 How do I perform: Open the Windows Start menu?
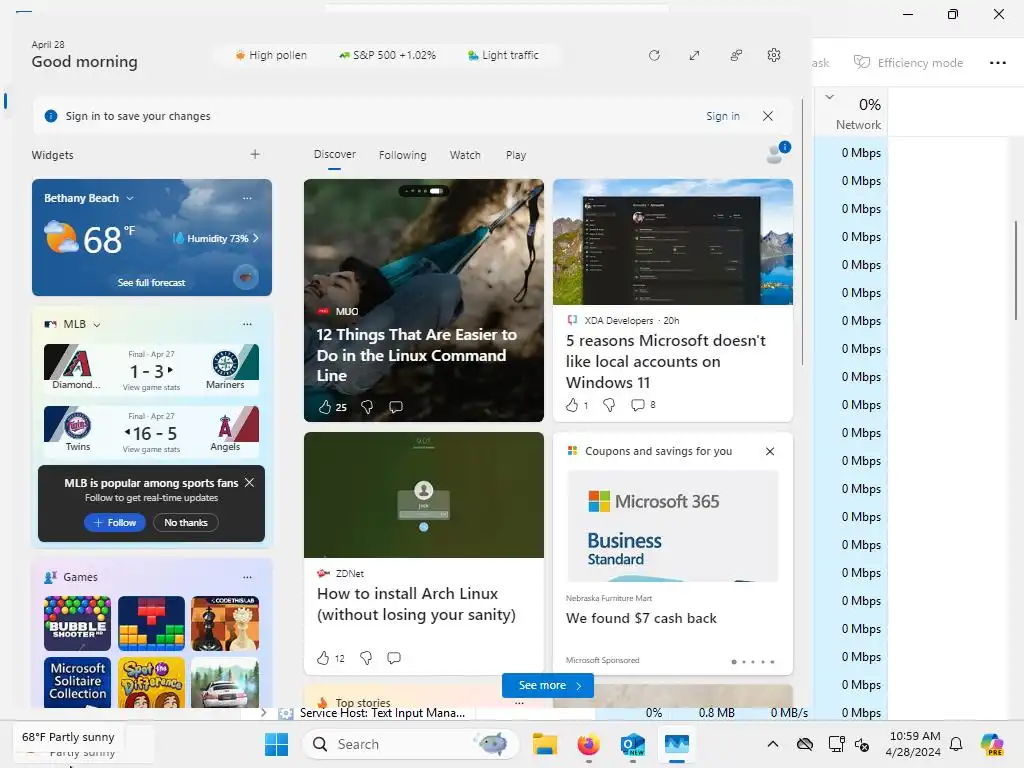pos(276,744)
